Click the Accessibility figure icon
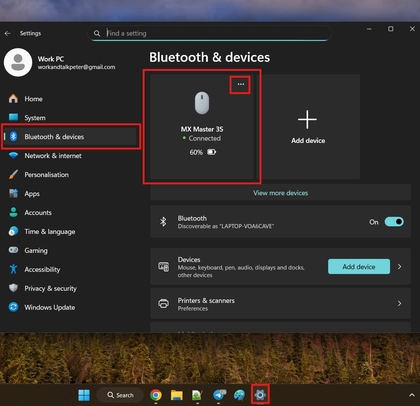Image resolution: width=420 pixels, height=406 pixels. [x=13, y=269]
